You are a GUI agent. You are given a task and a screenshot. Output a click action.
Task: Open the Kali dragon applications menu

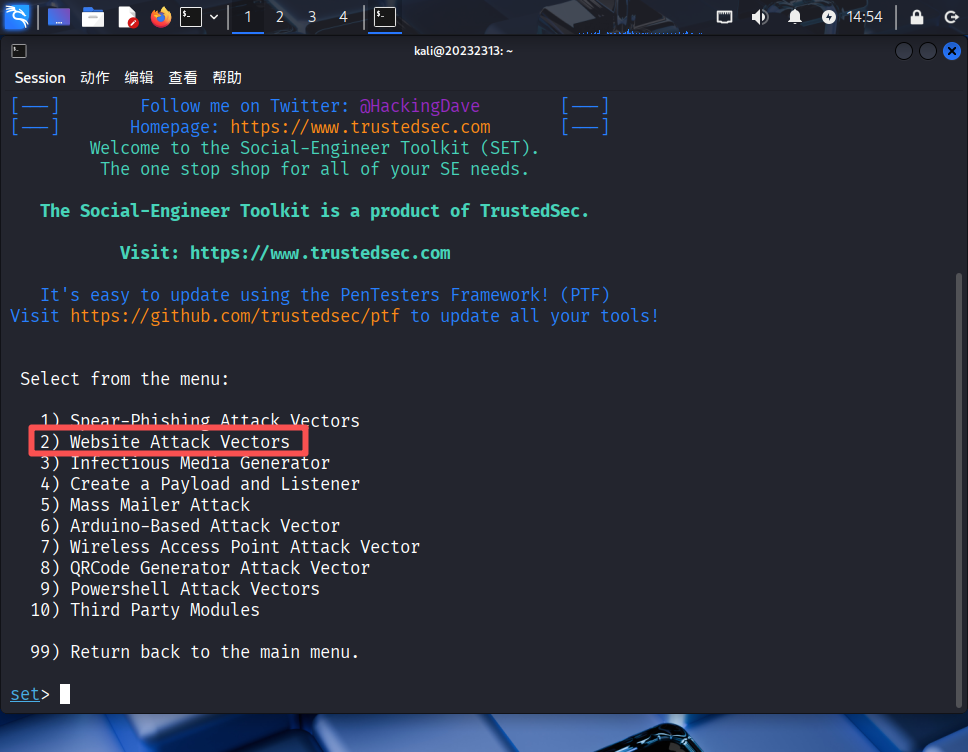pos(17,17)
